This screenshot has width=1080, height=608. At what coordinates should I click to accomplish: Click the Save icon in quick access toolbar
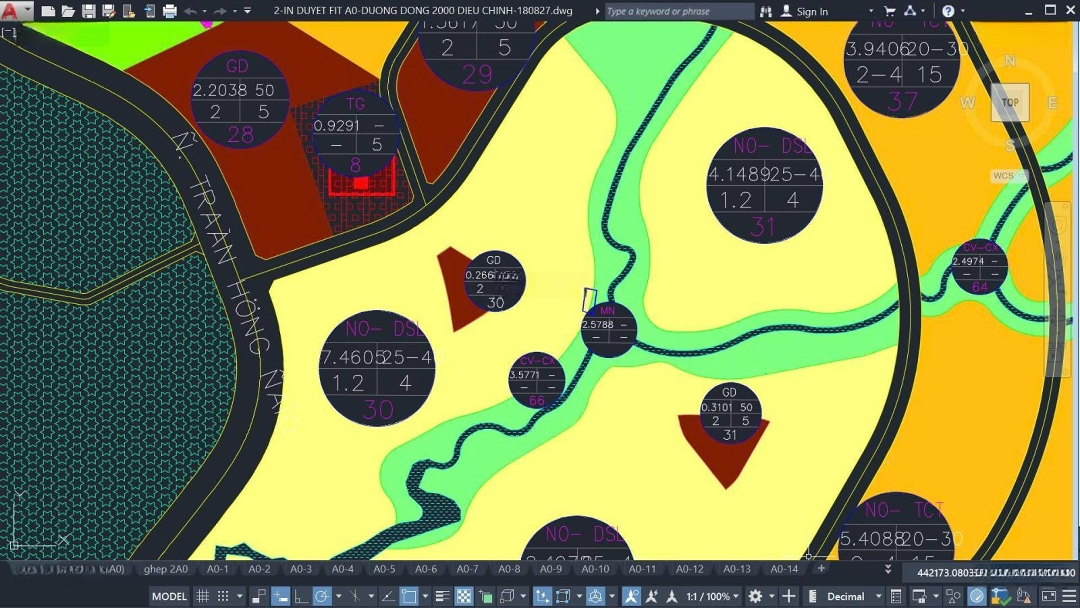pyautogui.click(x=88, y=11)
